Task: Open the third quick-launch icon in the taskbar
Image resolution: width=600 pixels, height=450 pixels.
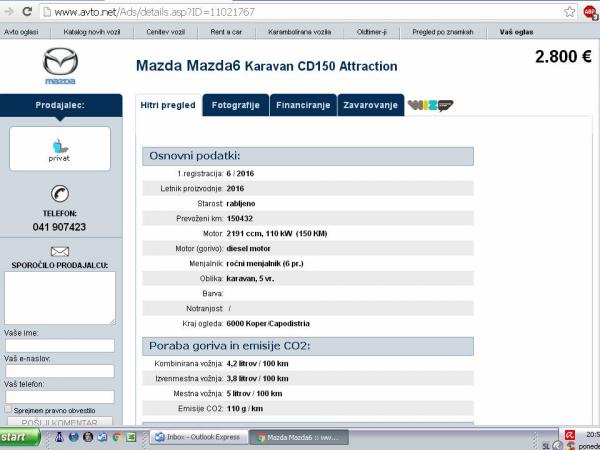Action: click(88, 437)
